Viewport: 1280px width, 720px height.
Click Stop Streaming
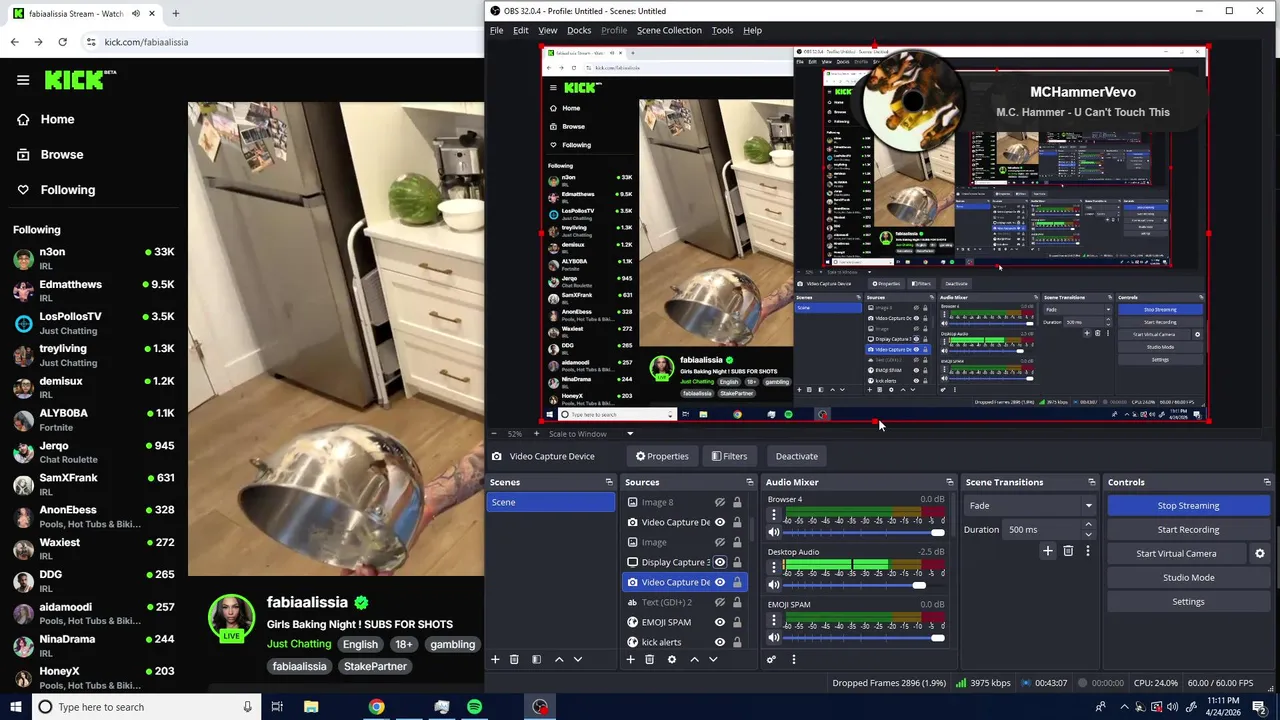pyautogui.click(x=1188, y=506)
